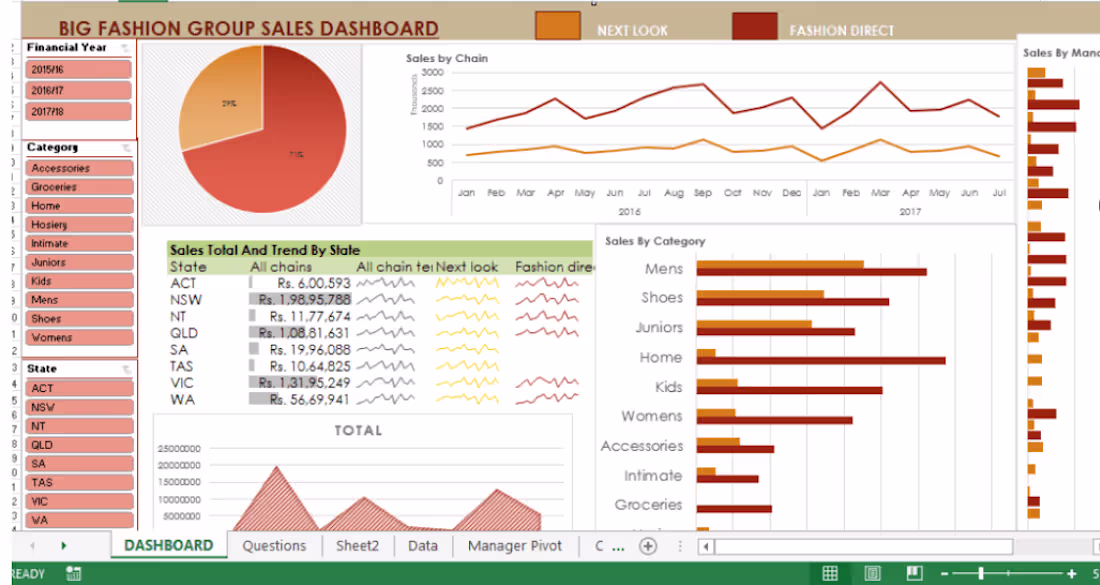Switch to the Data sheet tab

423,546
